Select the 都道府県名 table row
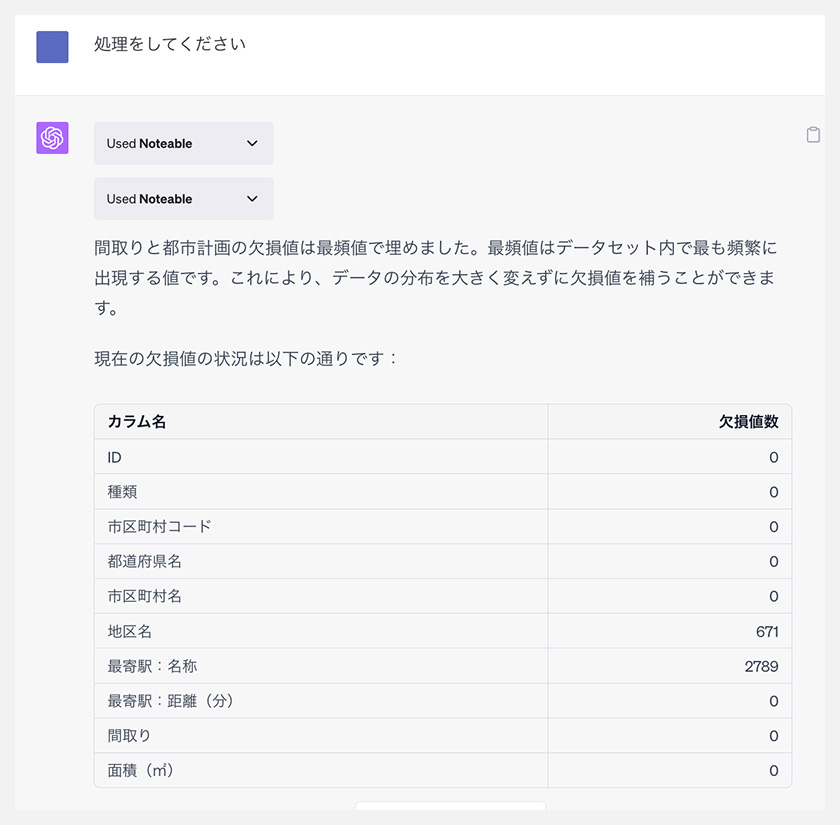 [x=443, y=561]
